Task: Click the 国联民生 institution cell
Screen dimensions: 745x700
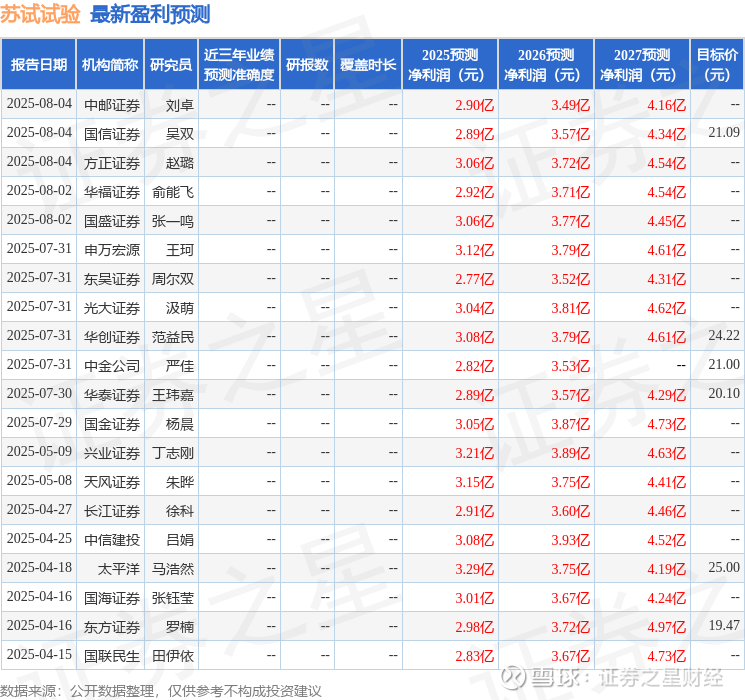Action: tap(112, 656)
